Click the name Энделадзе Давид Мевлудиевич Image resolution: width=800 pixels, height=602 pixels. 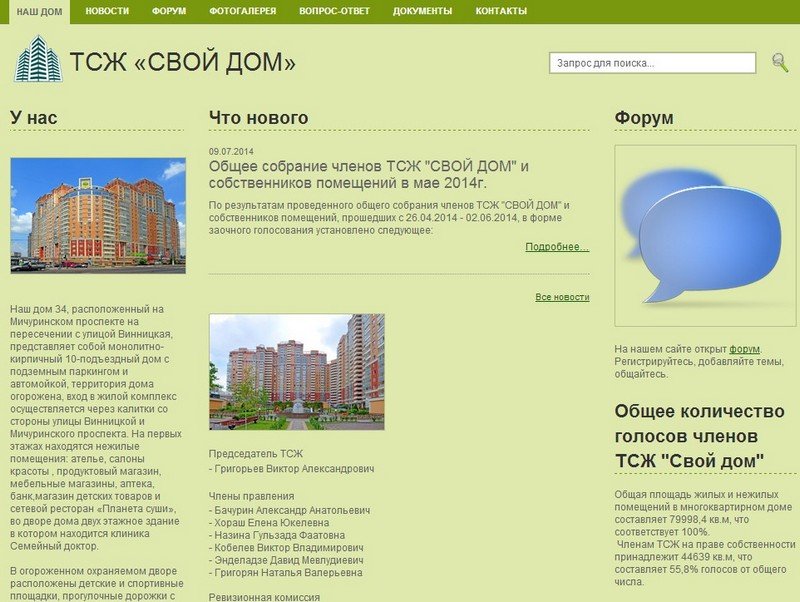pyautogui.click(x=289, y=560)
